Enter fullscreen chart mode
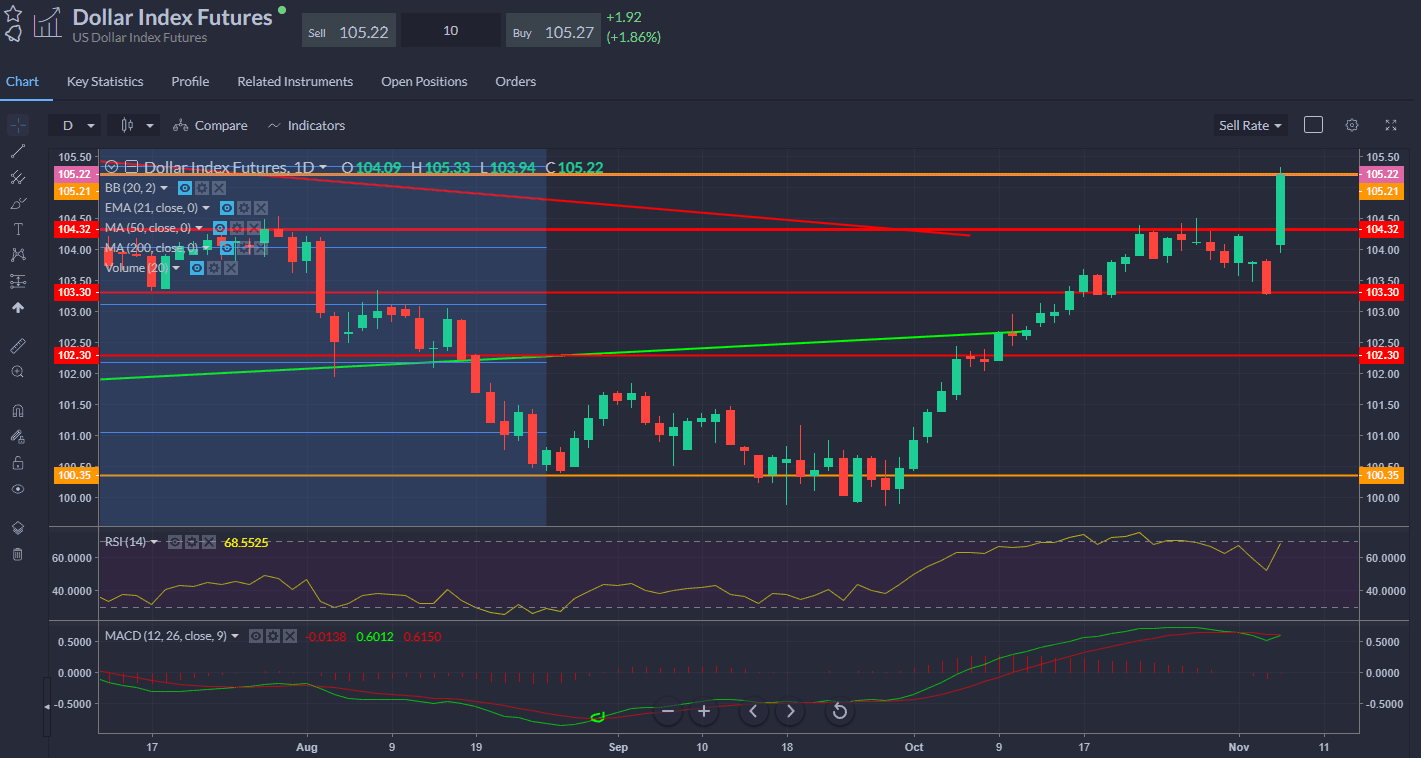 click(x=1391, y=125)
